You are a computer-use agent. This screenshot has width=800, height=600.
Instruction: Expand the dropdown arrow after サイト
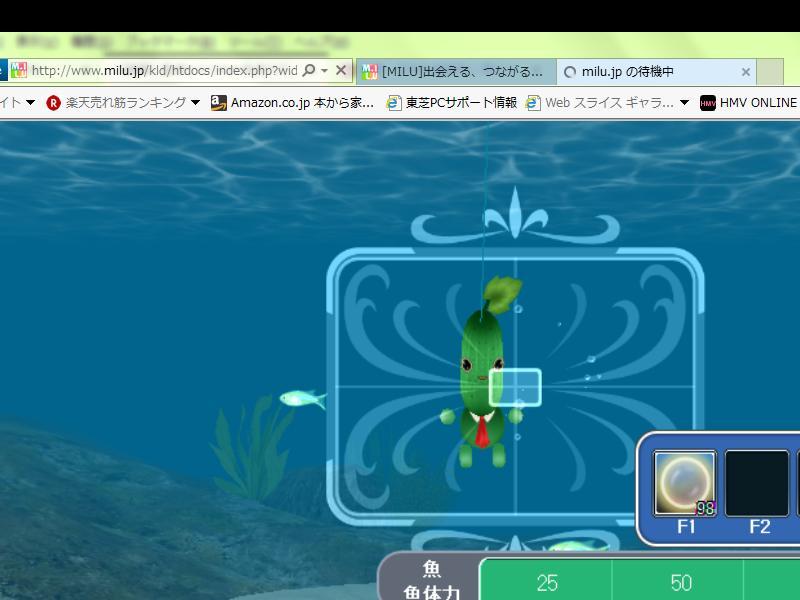(x=31, y=103)
